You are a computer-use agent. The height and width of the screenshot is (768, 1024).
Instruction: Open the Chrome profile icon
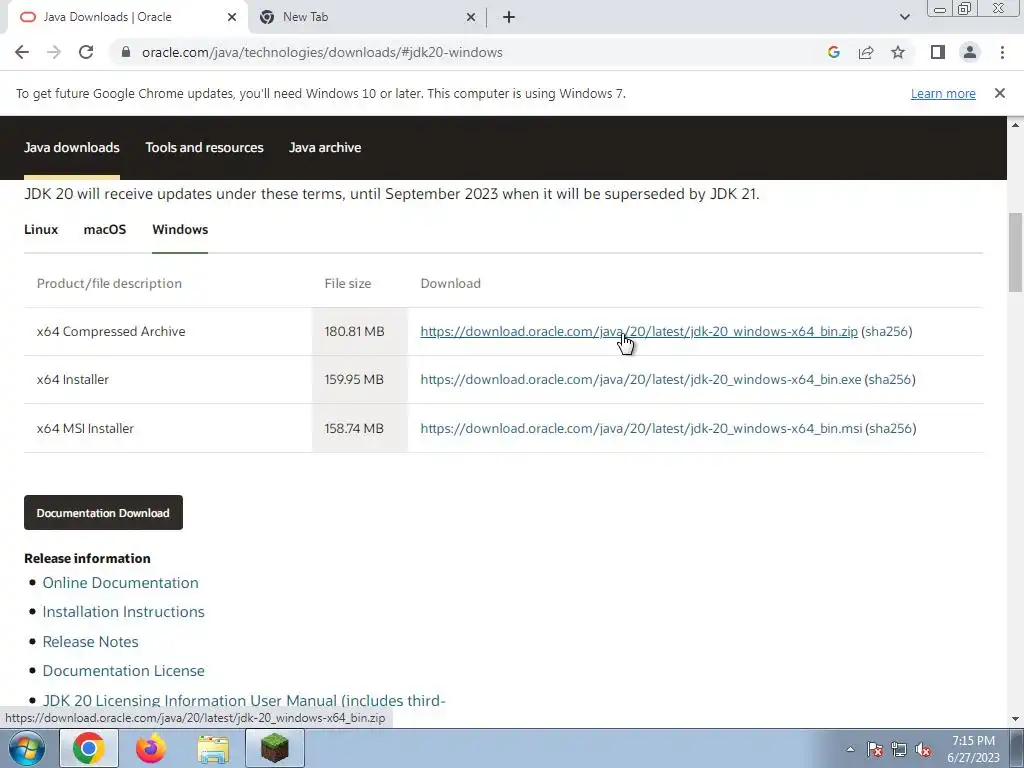970,52
